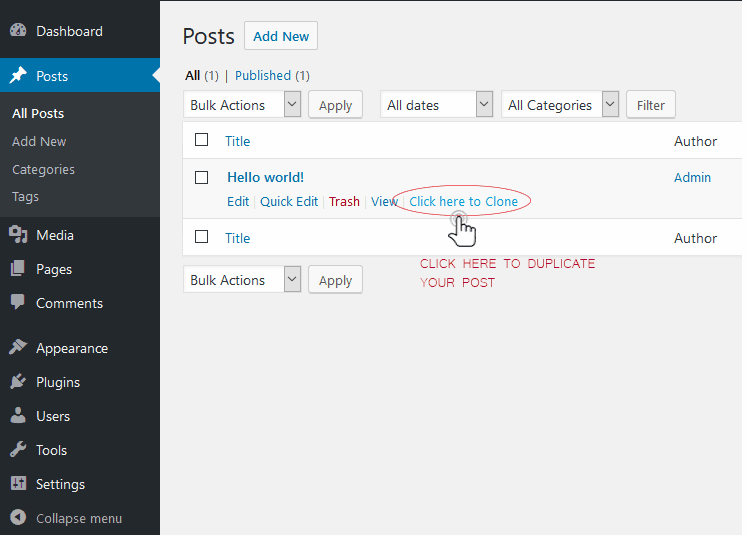Click the Collapse menu text
The height and width of the screenshot is (536, 747).
[x=79, y=518]
